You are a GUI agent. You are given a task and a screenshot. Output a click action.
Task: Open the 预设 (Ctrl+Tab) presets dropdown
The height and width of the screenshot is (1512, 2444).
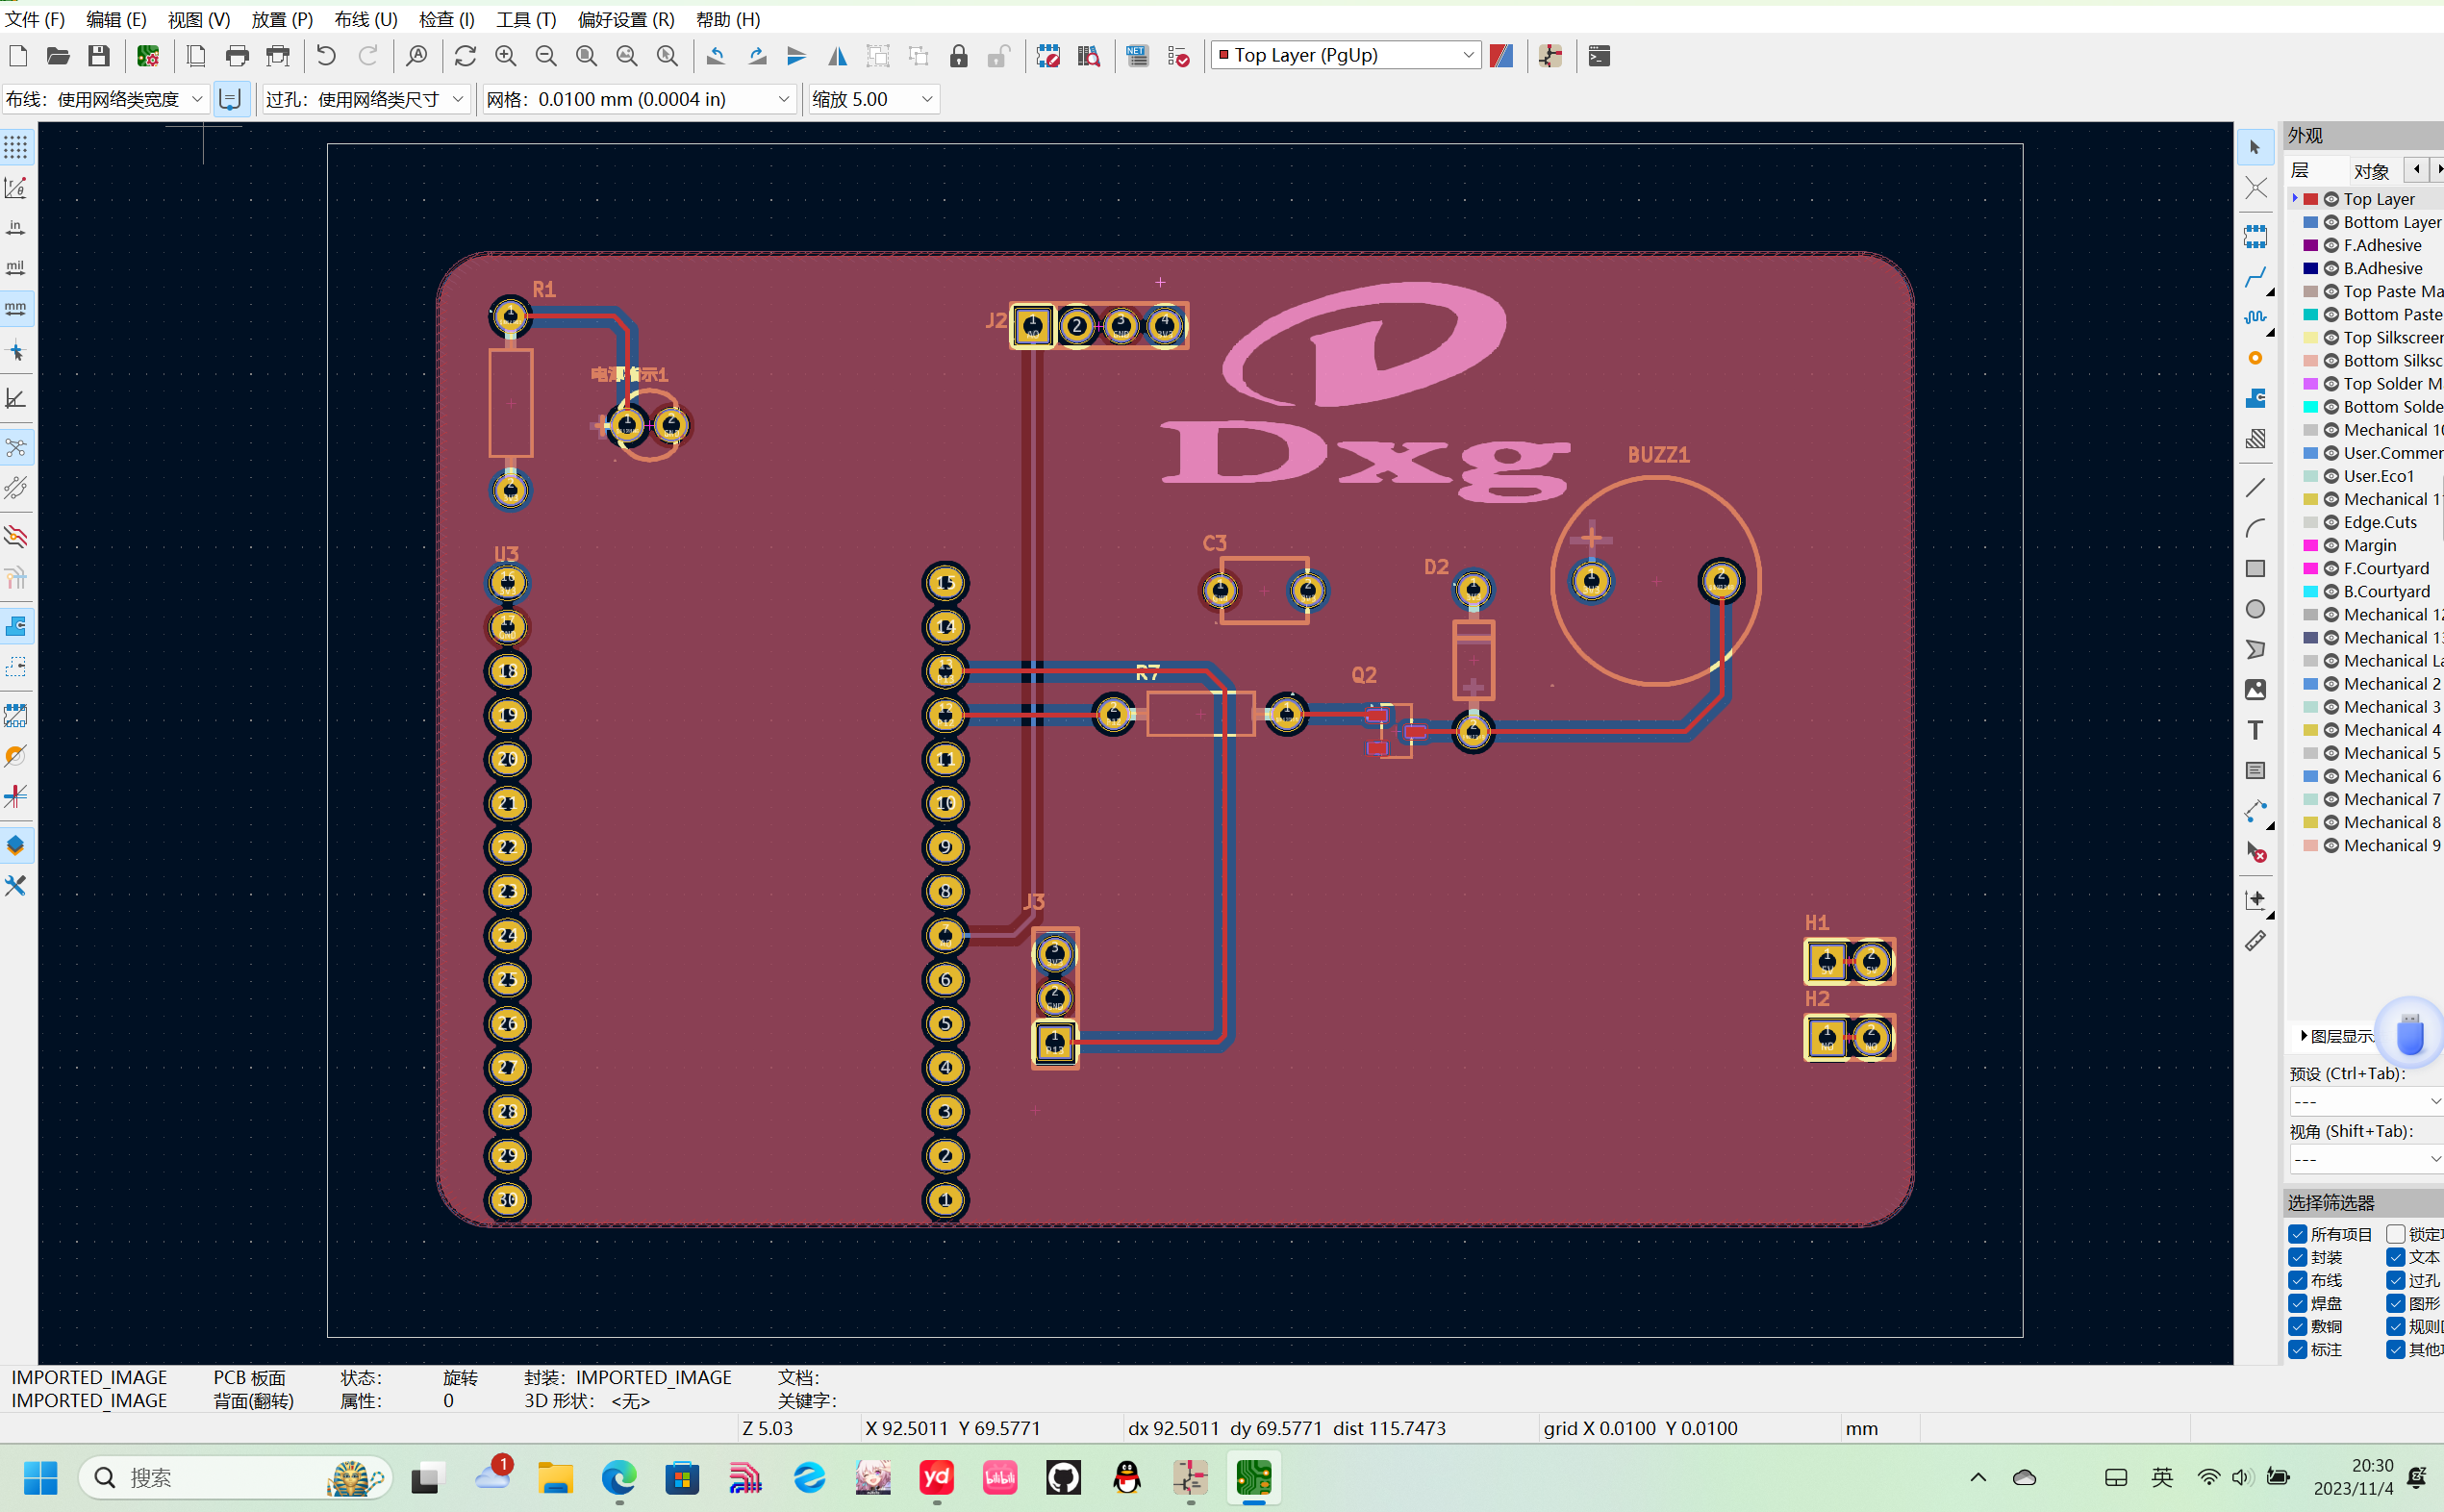tap(2366, 1101)
